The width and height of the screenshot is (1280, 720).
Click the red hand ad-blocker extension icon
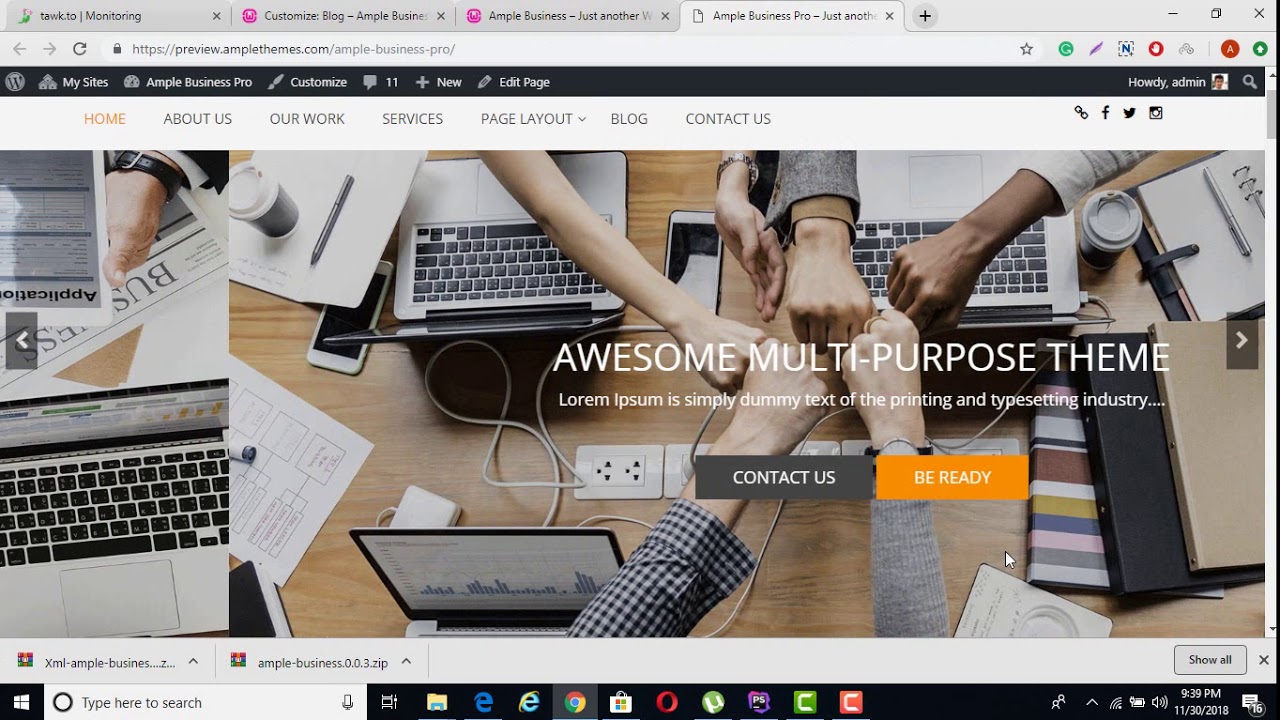coord(1156,49)
